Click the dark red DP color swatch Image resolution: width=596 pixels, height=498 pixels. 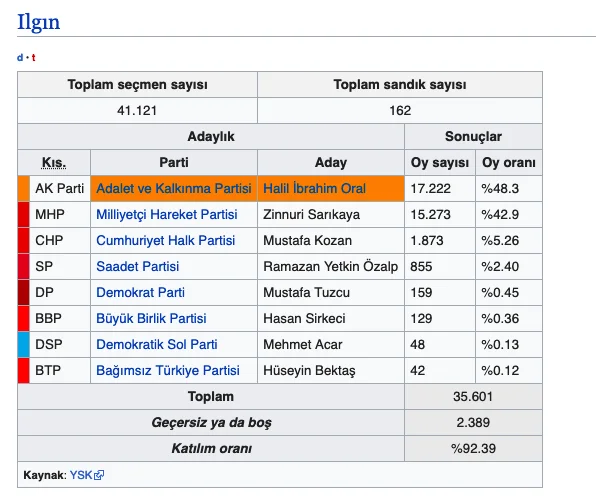tap(24, 292)
